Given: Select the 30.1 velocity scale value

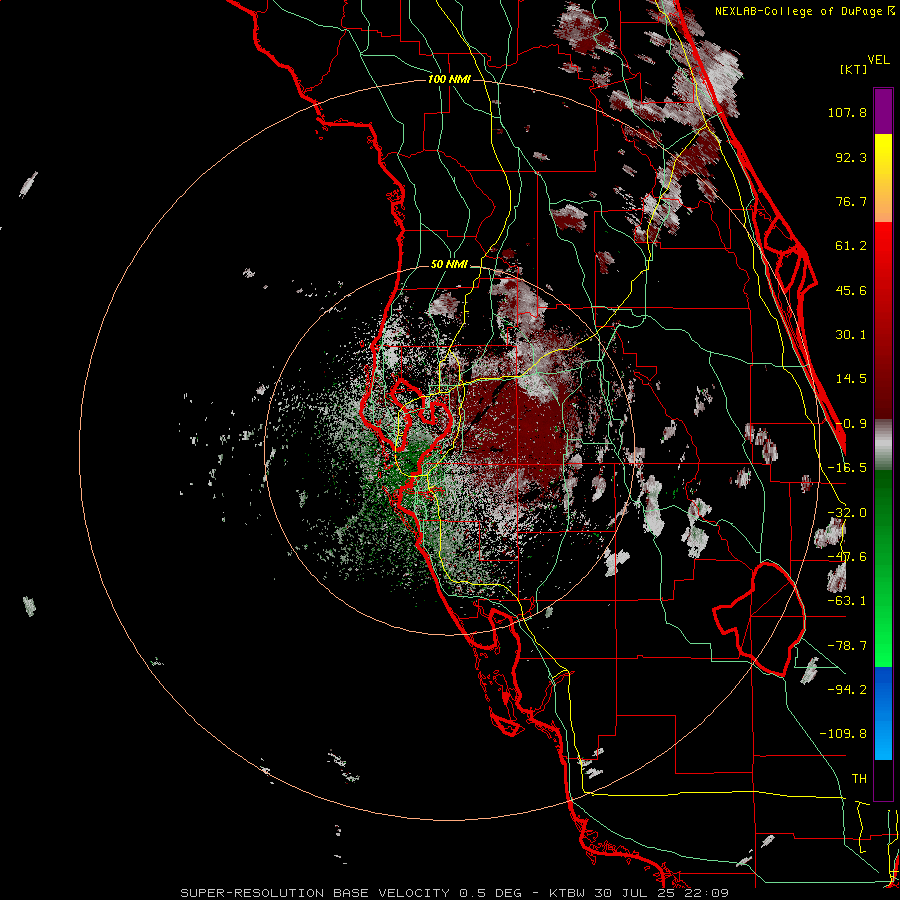Looking at the screenshot, I should click(x=851, y=335).
